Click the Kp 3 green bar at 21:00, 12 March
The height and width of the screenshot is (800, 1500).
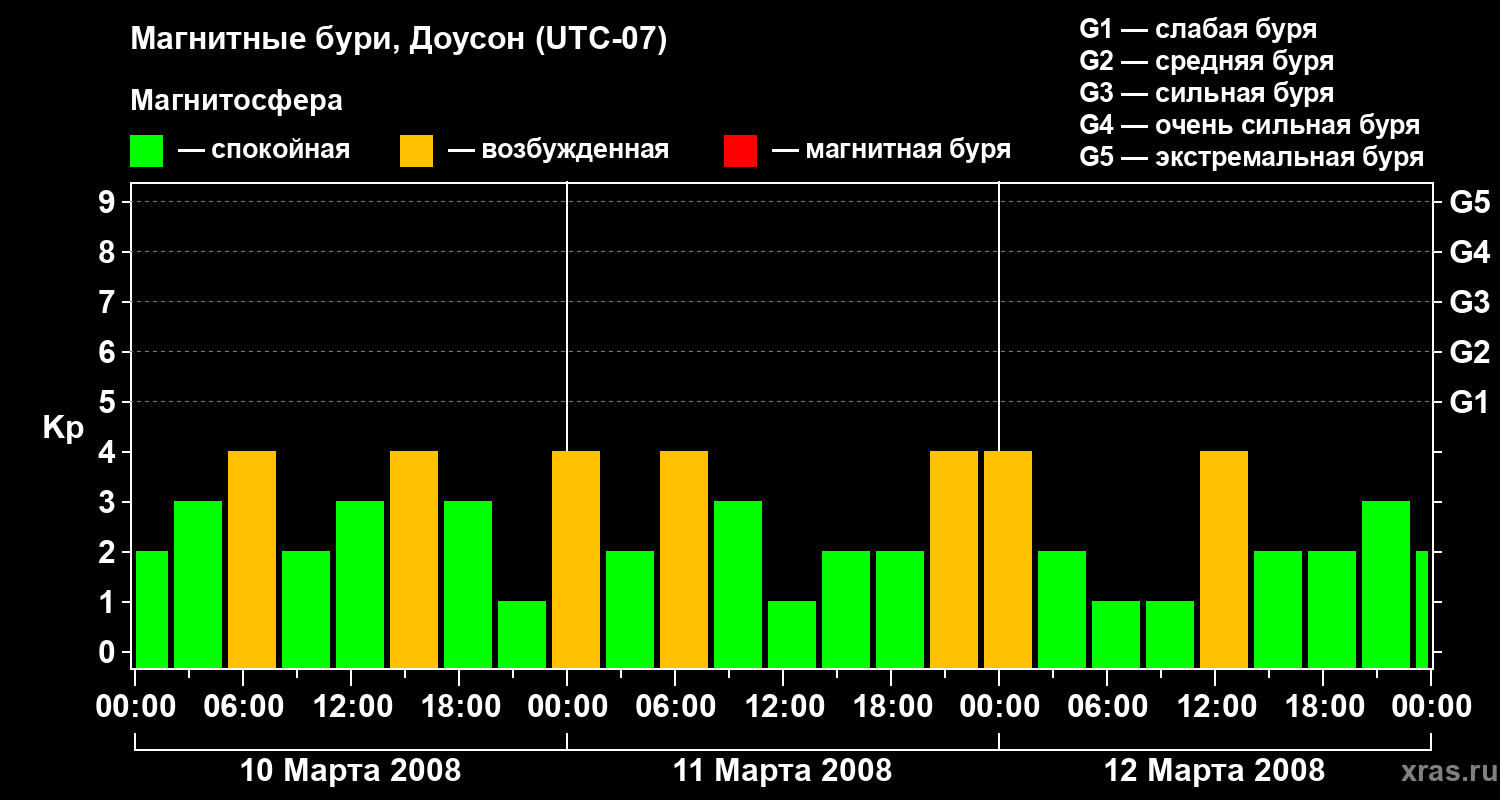[1386, 585]
